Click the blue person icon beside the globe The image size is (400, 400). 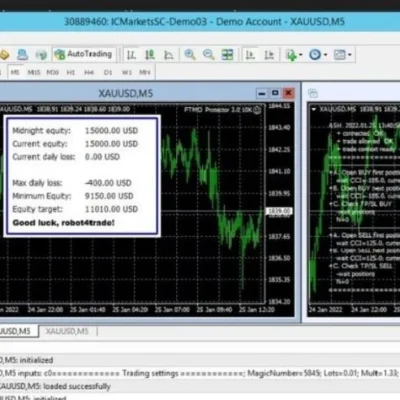coord(23,54)
